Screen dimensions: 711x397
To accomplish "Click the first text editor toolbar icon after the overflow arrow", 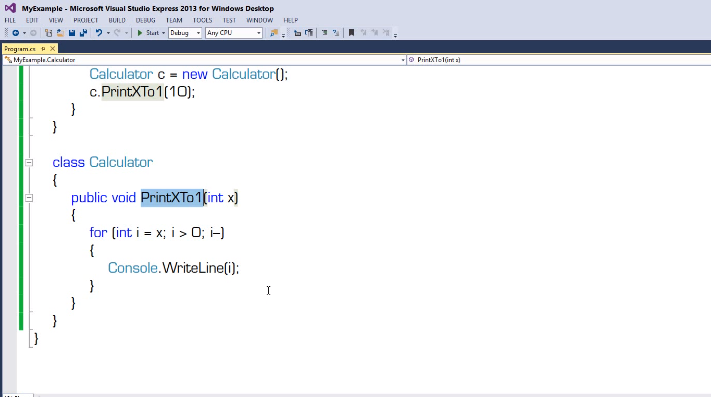I will 297,33.
